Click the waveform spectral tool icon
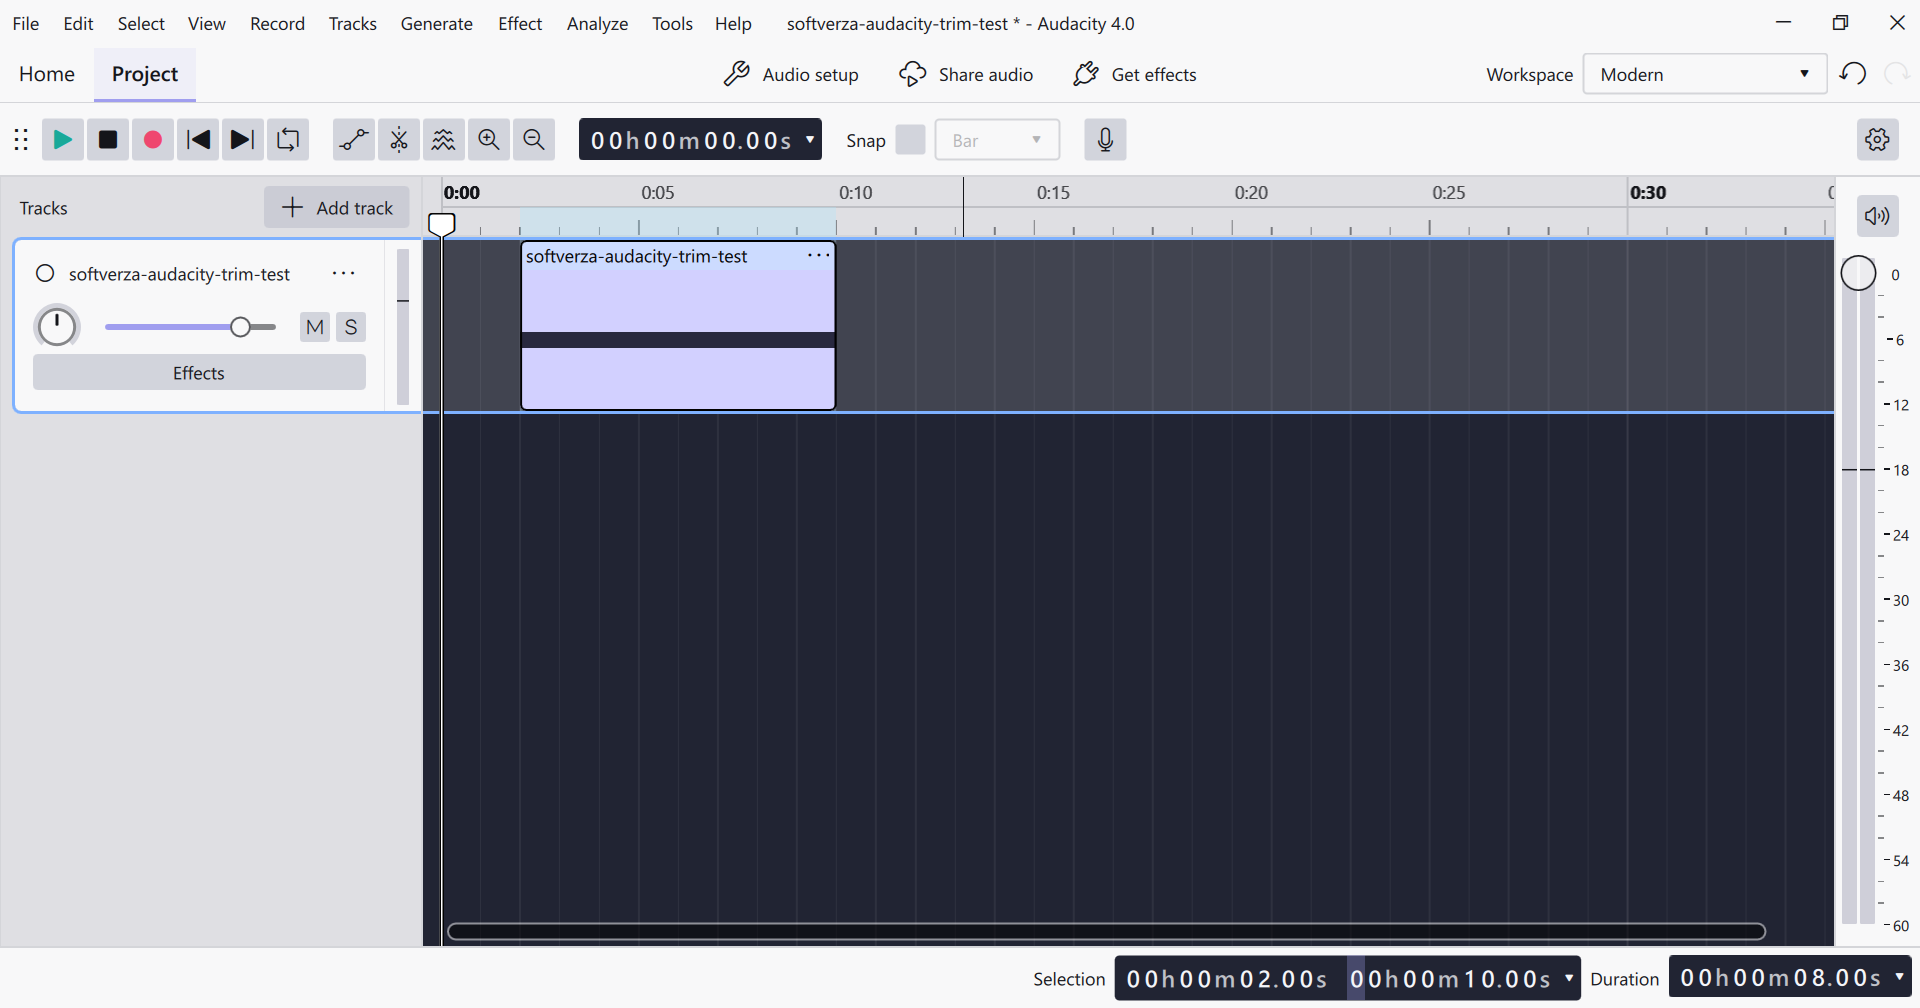Image resolution: width=1920 pixels, height=1008 pixels. click(x=444, y=140)
